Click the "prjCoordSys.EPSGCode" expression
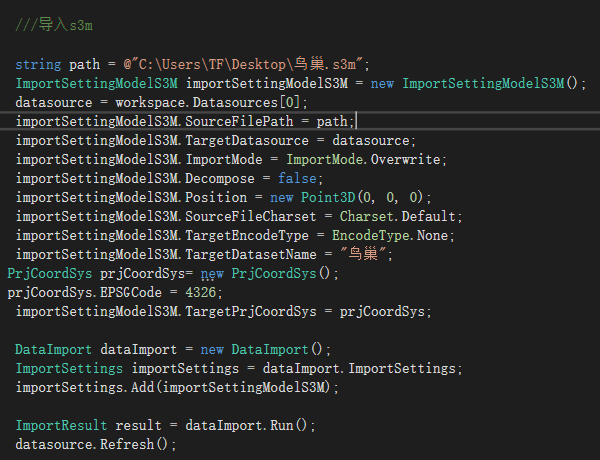The width and height of the screenshot is (600, 460). (85, 292)
